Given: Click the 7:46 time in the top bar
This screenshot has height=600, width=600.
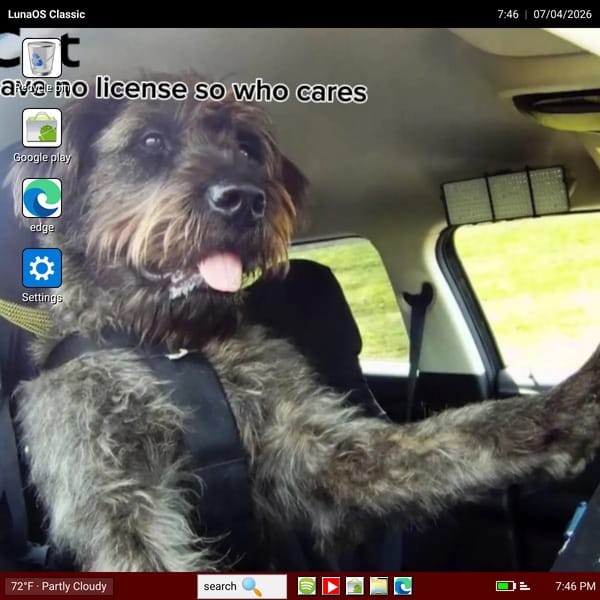Looking at the screenshot, I should (x=508, y=14).
